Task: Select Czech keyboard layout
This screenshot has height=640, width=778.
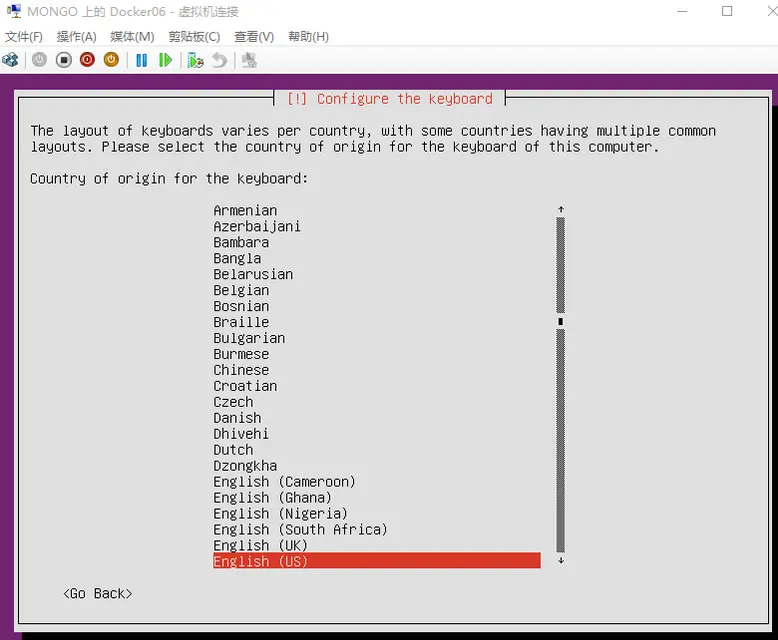Action: pyautogui.click(x=233, y=402)
